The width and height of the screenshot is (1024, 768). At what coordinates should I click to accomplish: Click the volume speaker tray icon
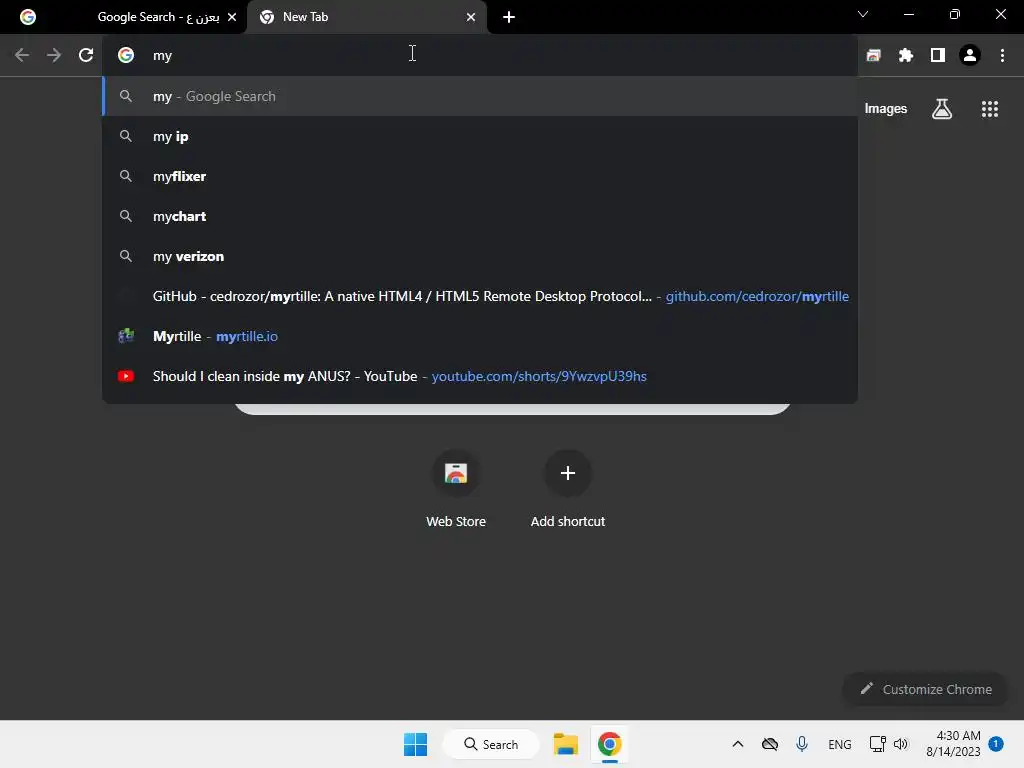(x=901, y=744)
